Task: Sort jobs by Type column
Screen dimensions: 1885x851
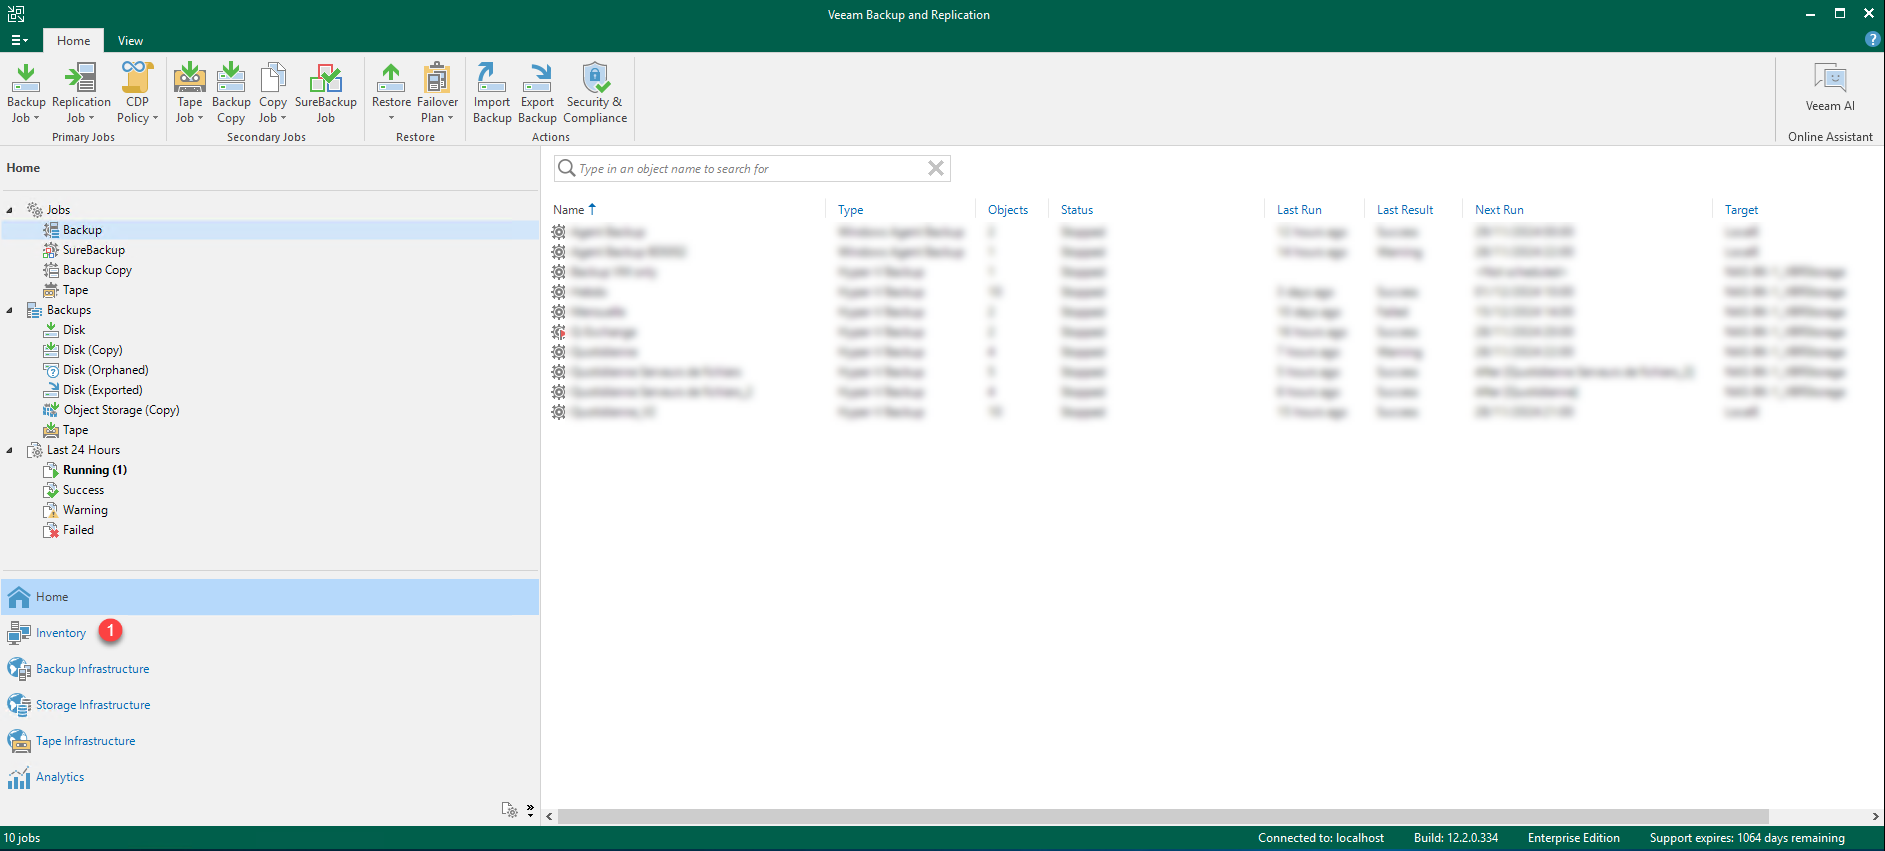Action: point(851,210)
